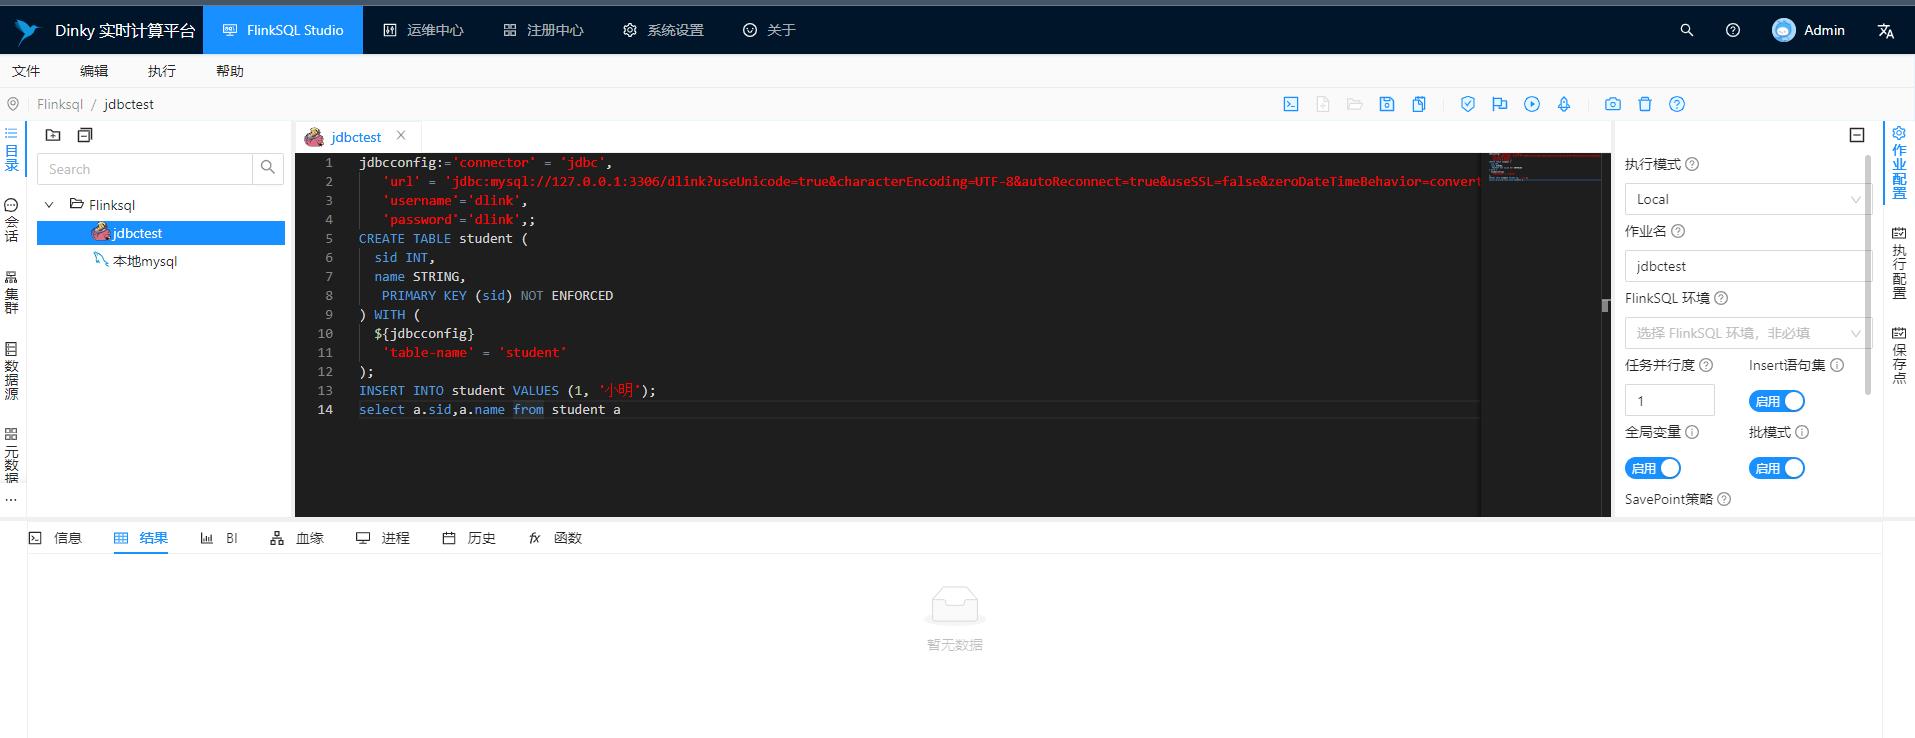Go to 注册中心 in top navigation
The height and width of the screenshot is (738, 1915).
[x=543, y=30]
